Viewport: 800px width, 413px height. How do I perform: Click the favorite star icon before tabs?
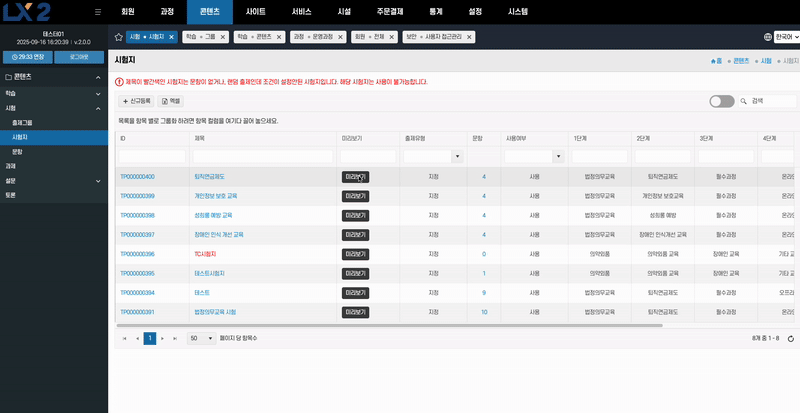118,36
